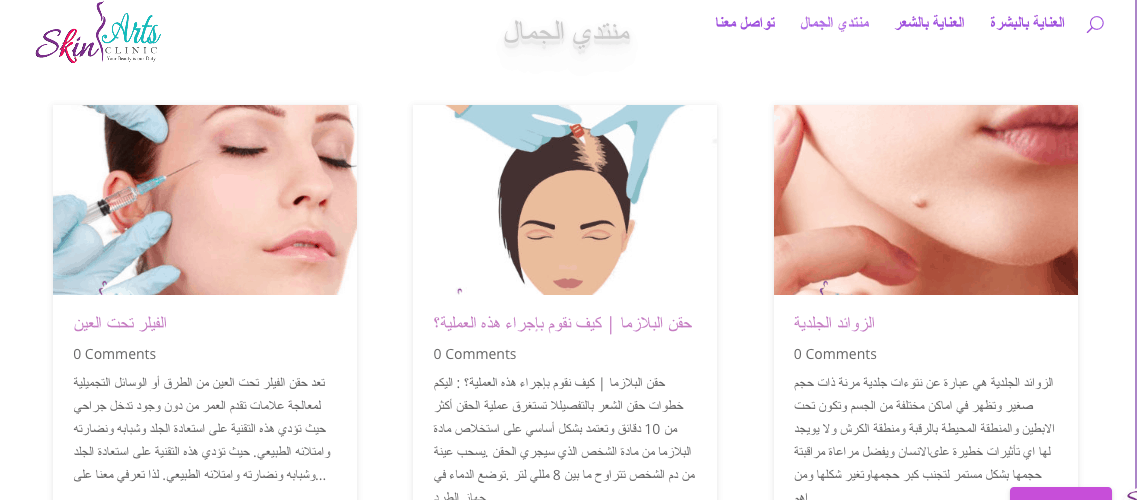Click the excerpt text of الزوائد الجلدية post
Image resolution: width=1137 pixels, height=500 pixels.
(x=923, y=439)
